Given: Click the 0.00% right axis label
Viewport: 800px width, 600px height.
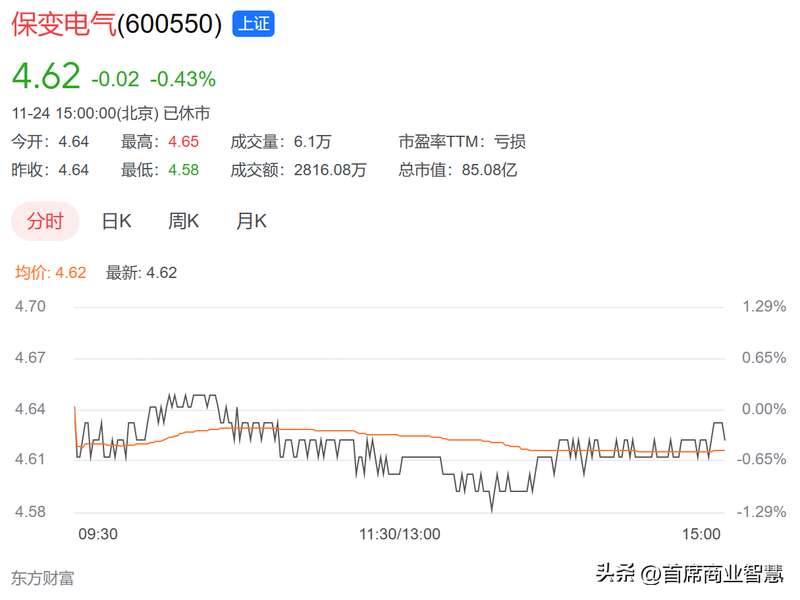Looking at the screenshot, I should tap(764, 409).
